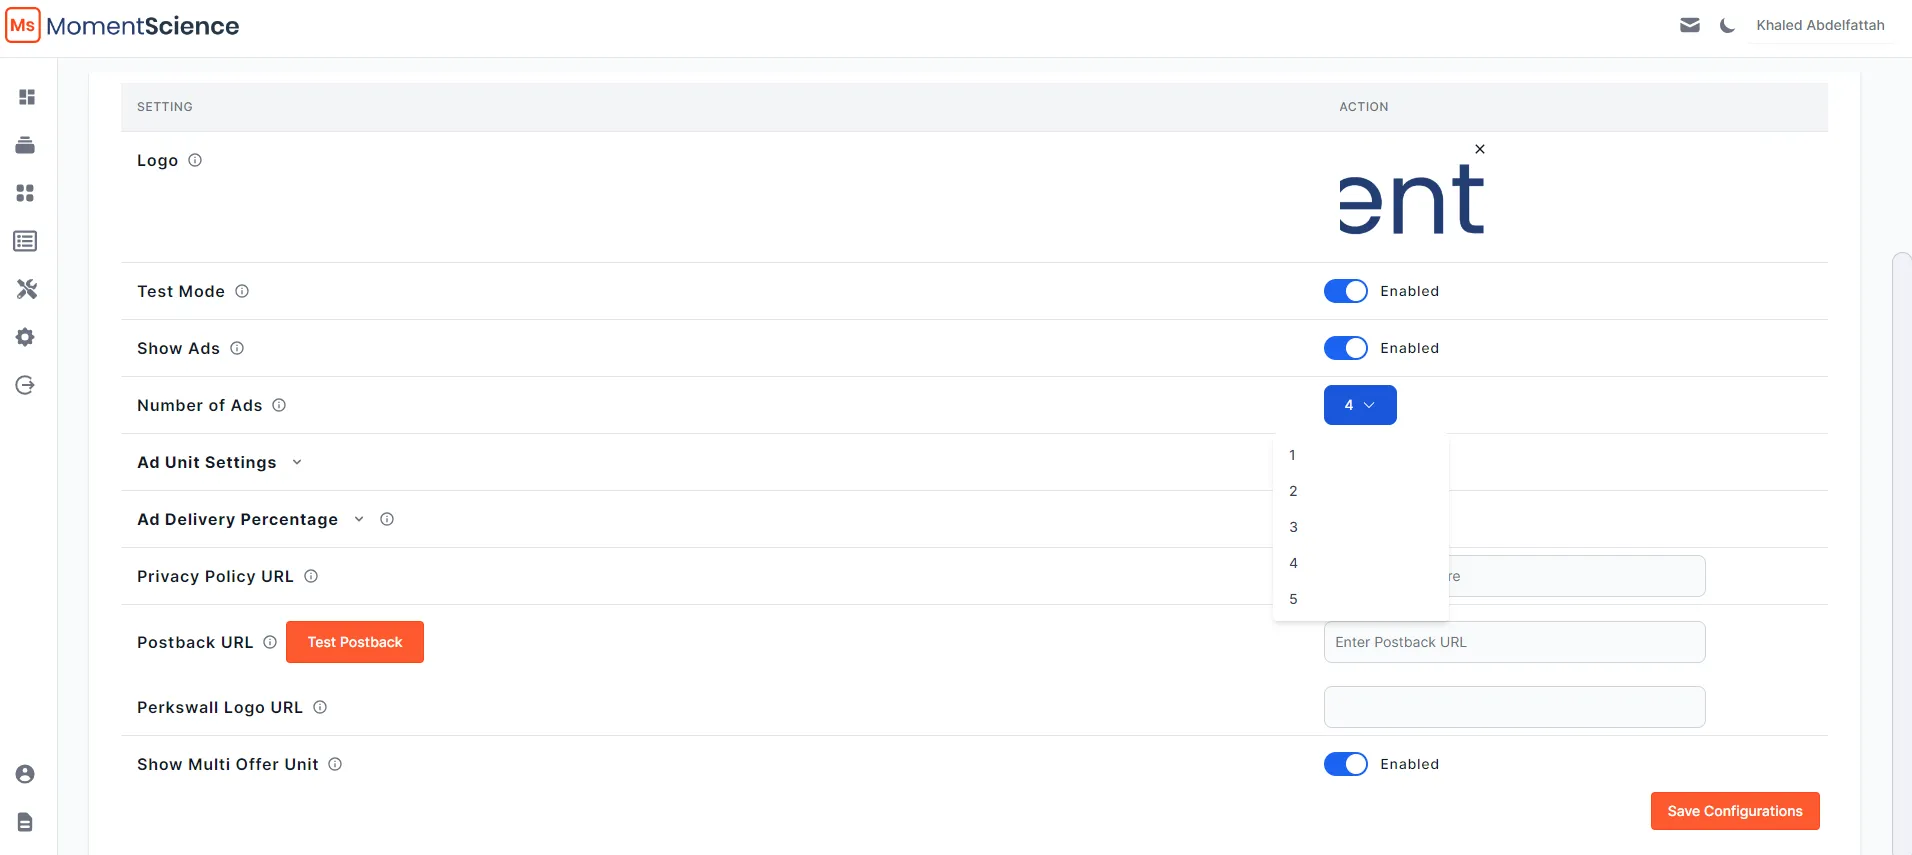Open the dashboard grid icon in sidebar
This screenshot has width=1912, height=855.
click(x=27, y=97)
